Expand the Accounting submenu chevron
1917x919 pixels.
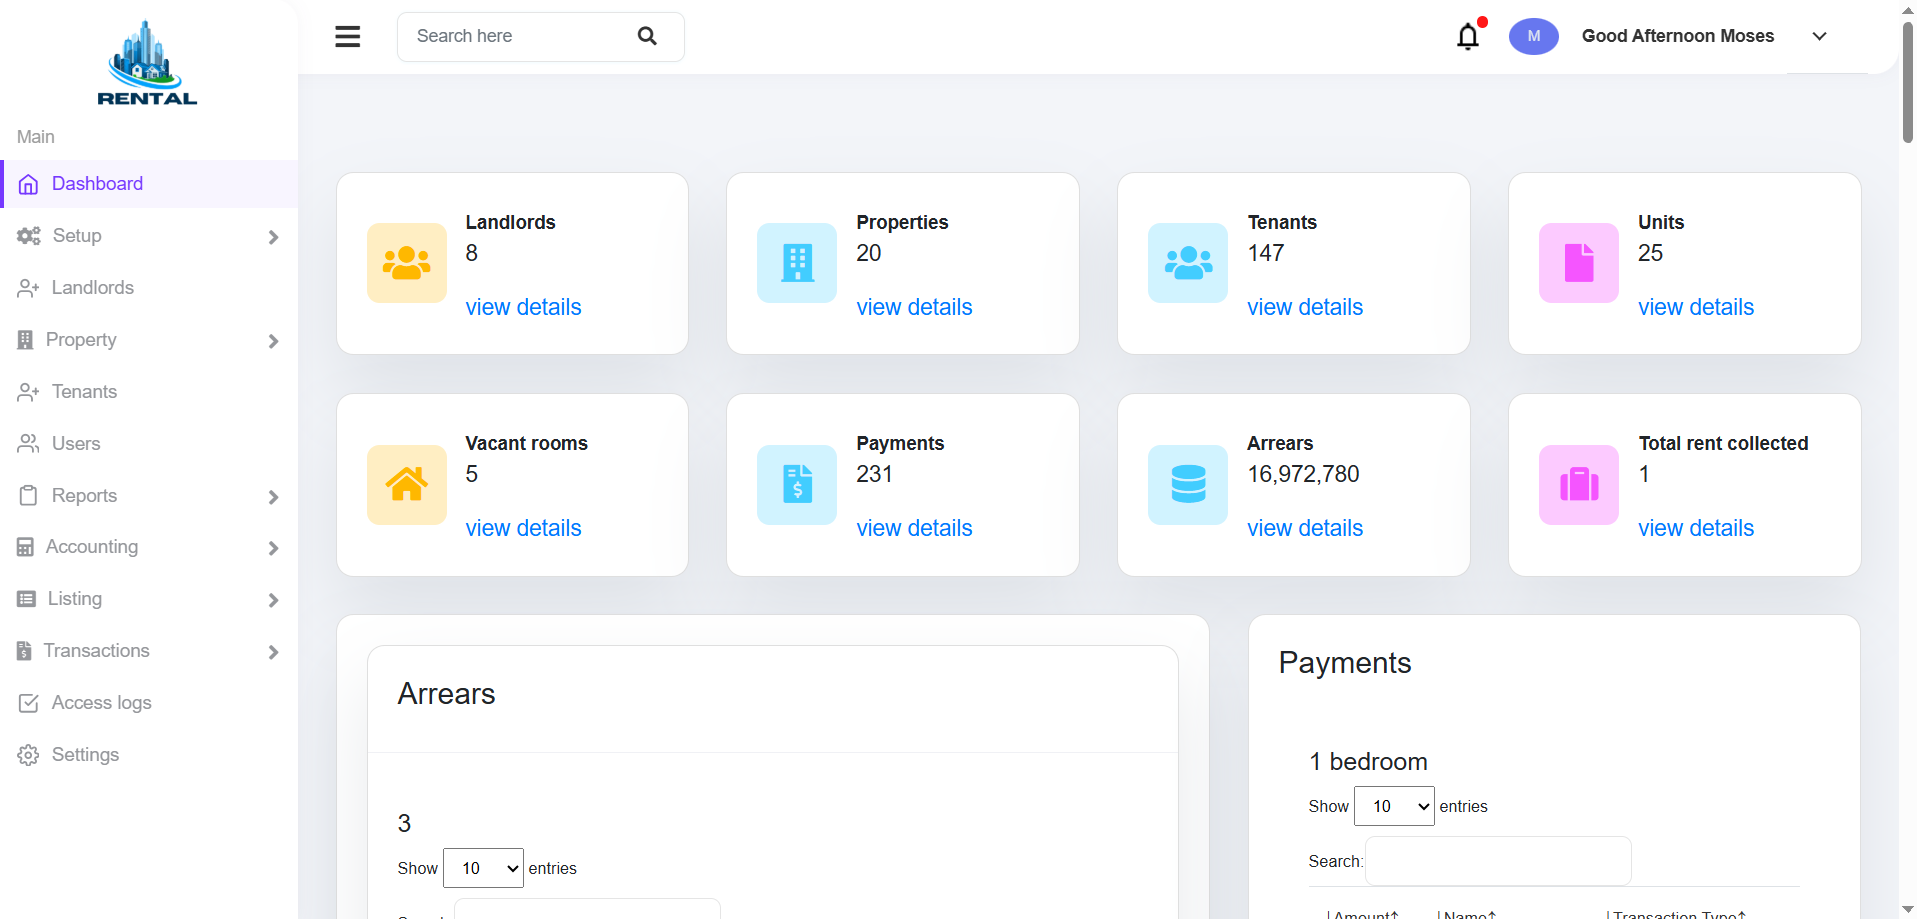(x=273, y=548)
